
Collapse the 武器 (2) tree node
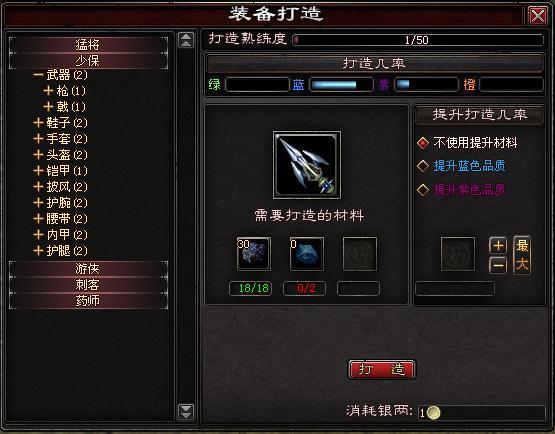[38, 75]
